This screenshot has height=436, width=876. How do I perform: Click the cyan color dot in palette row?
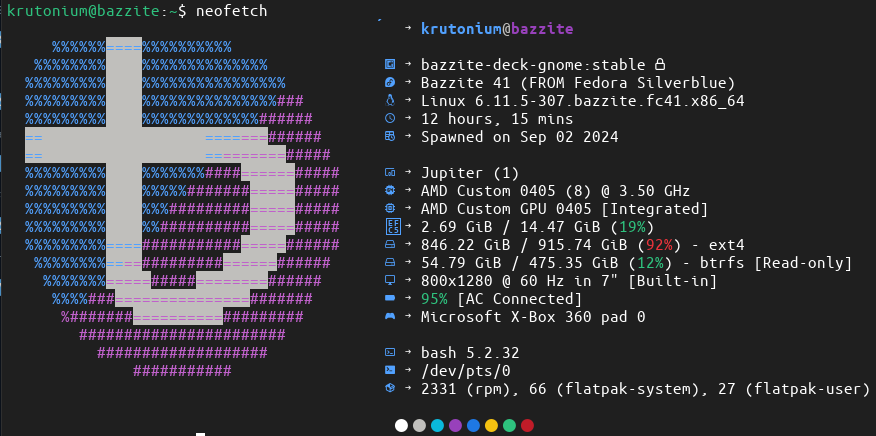pos(437,426)
